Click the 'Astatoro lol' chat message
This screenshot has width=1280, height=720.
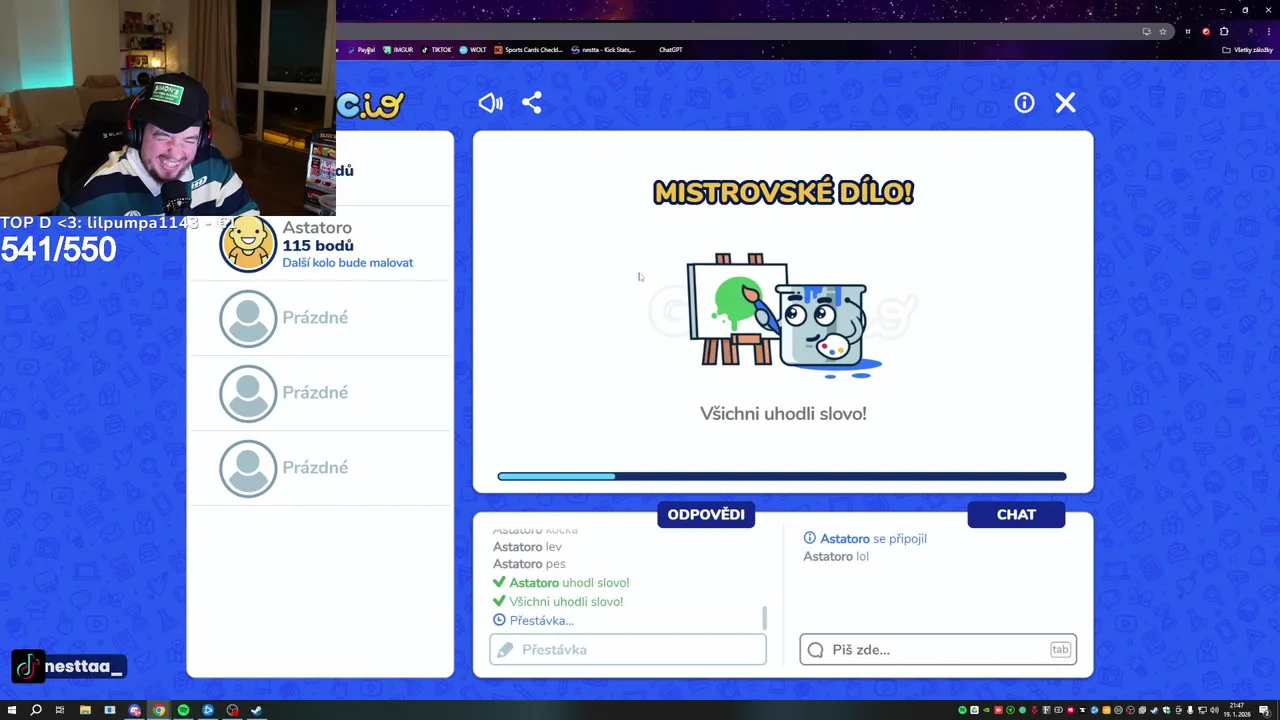pos(836,557)
